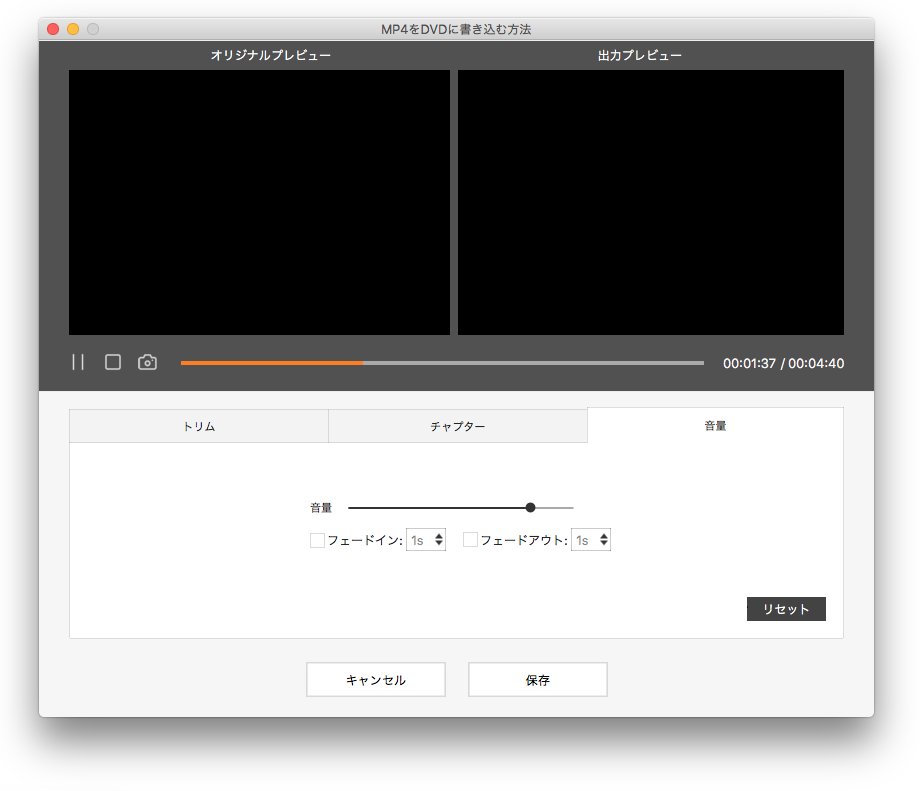Click the 保存 button
The width and height of the screenshot is (920, 791).
[537, 680]
